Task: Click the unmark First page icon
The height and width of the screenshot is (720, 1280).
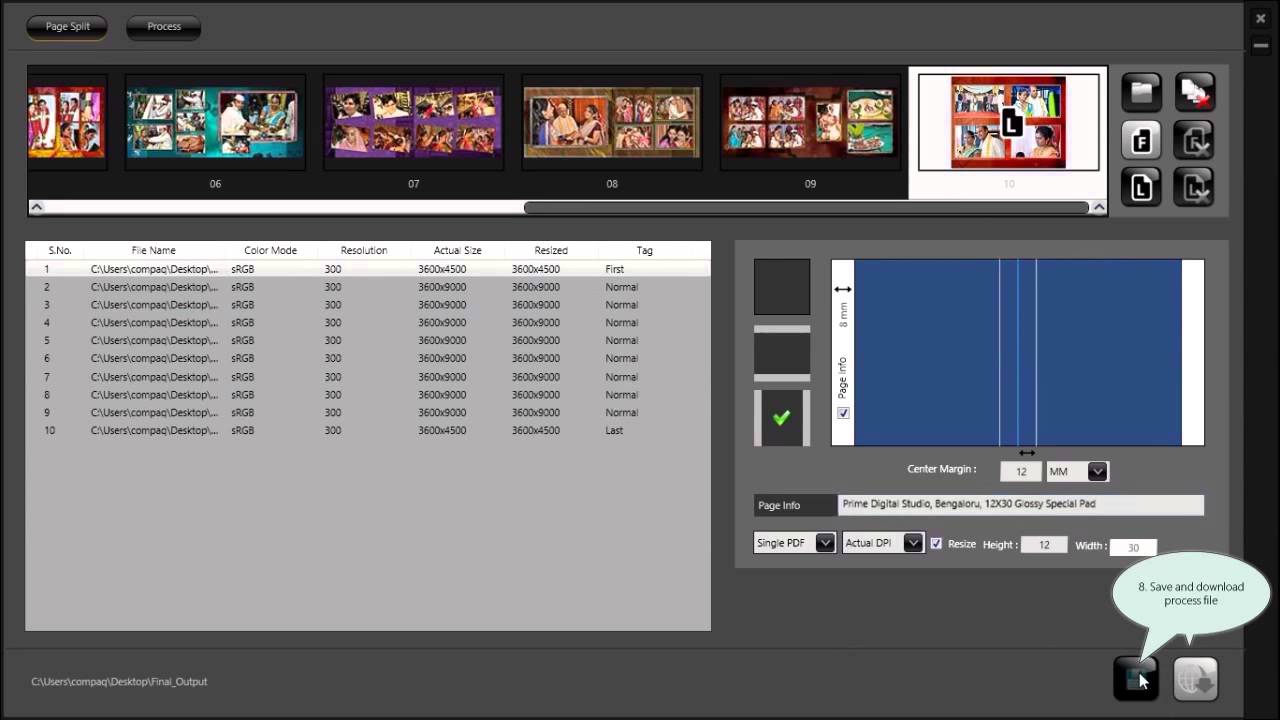Action: pyautogui.click(x=1194, y=141)
